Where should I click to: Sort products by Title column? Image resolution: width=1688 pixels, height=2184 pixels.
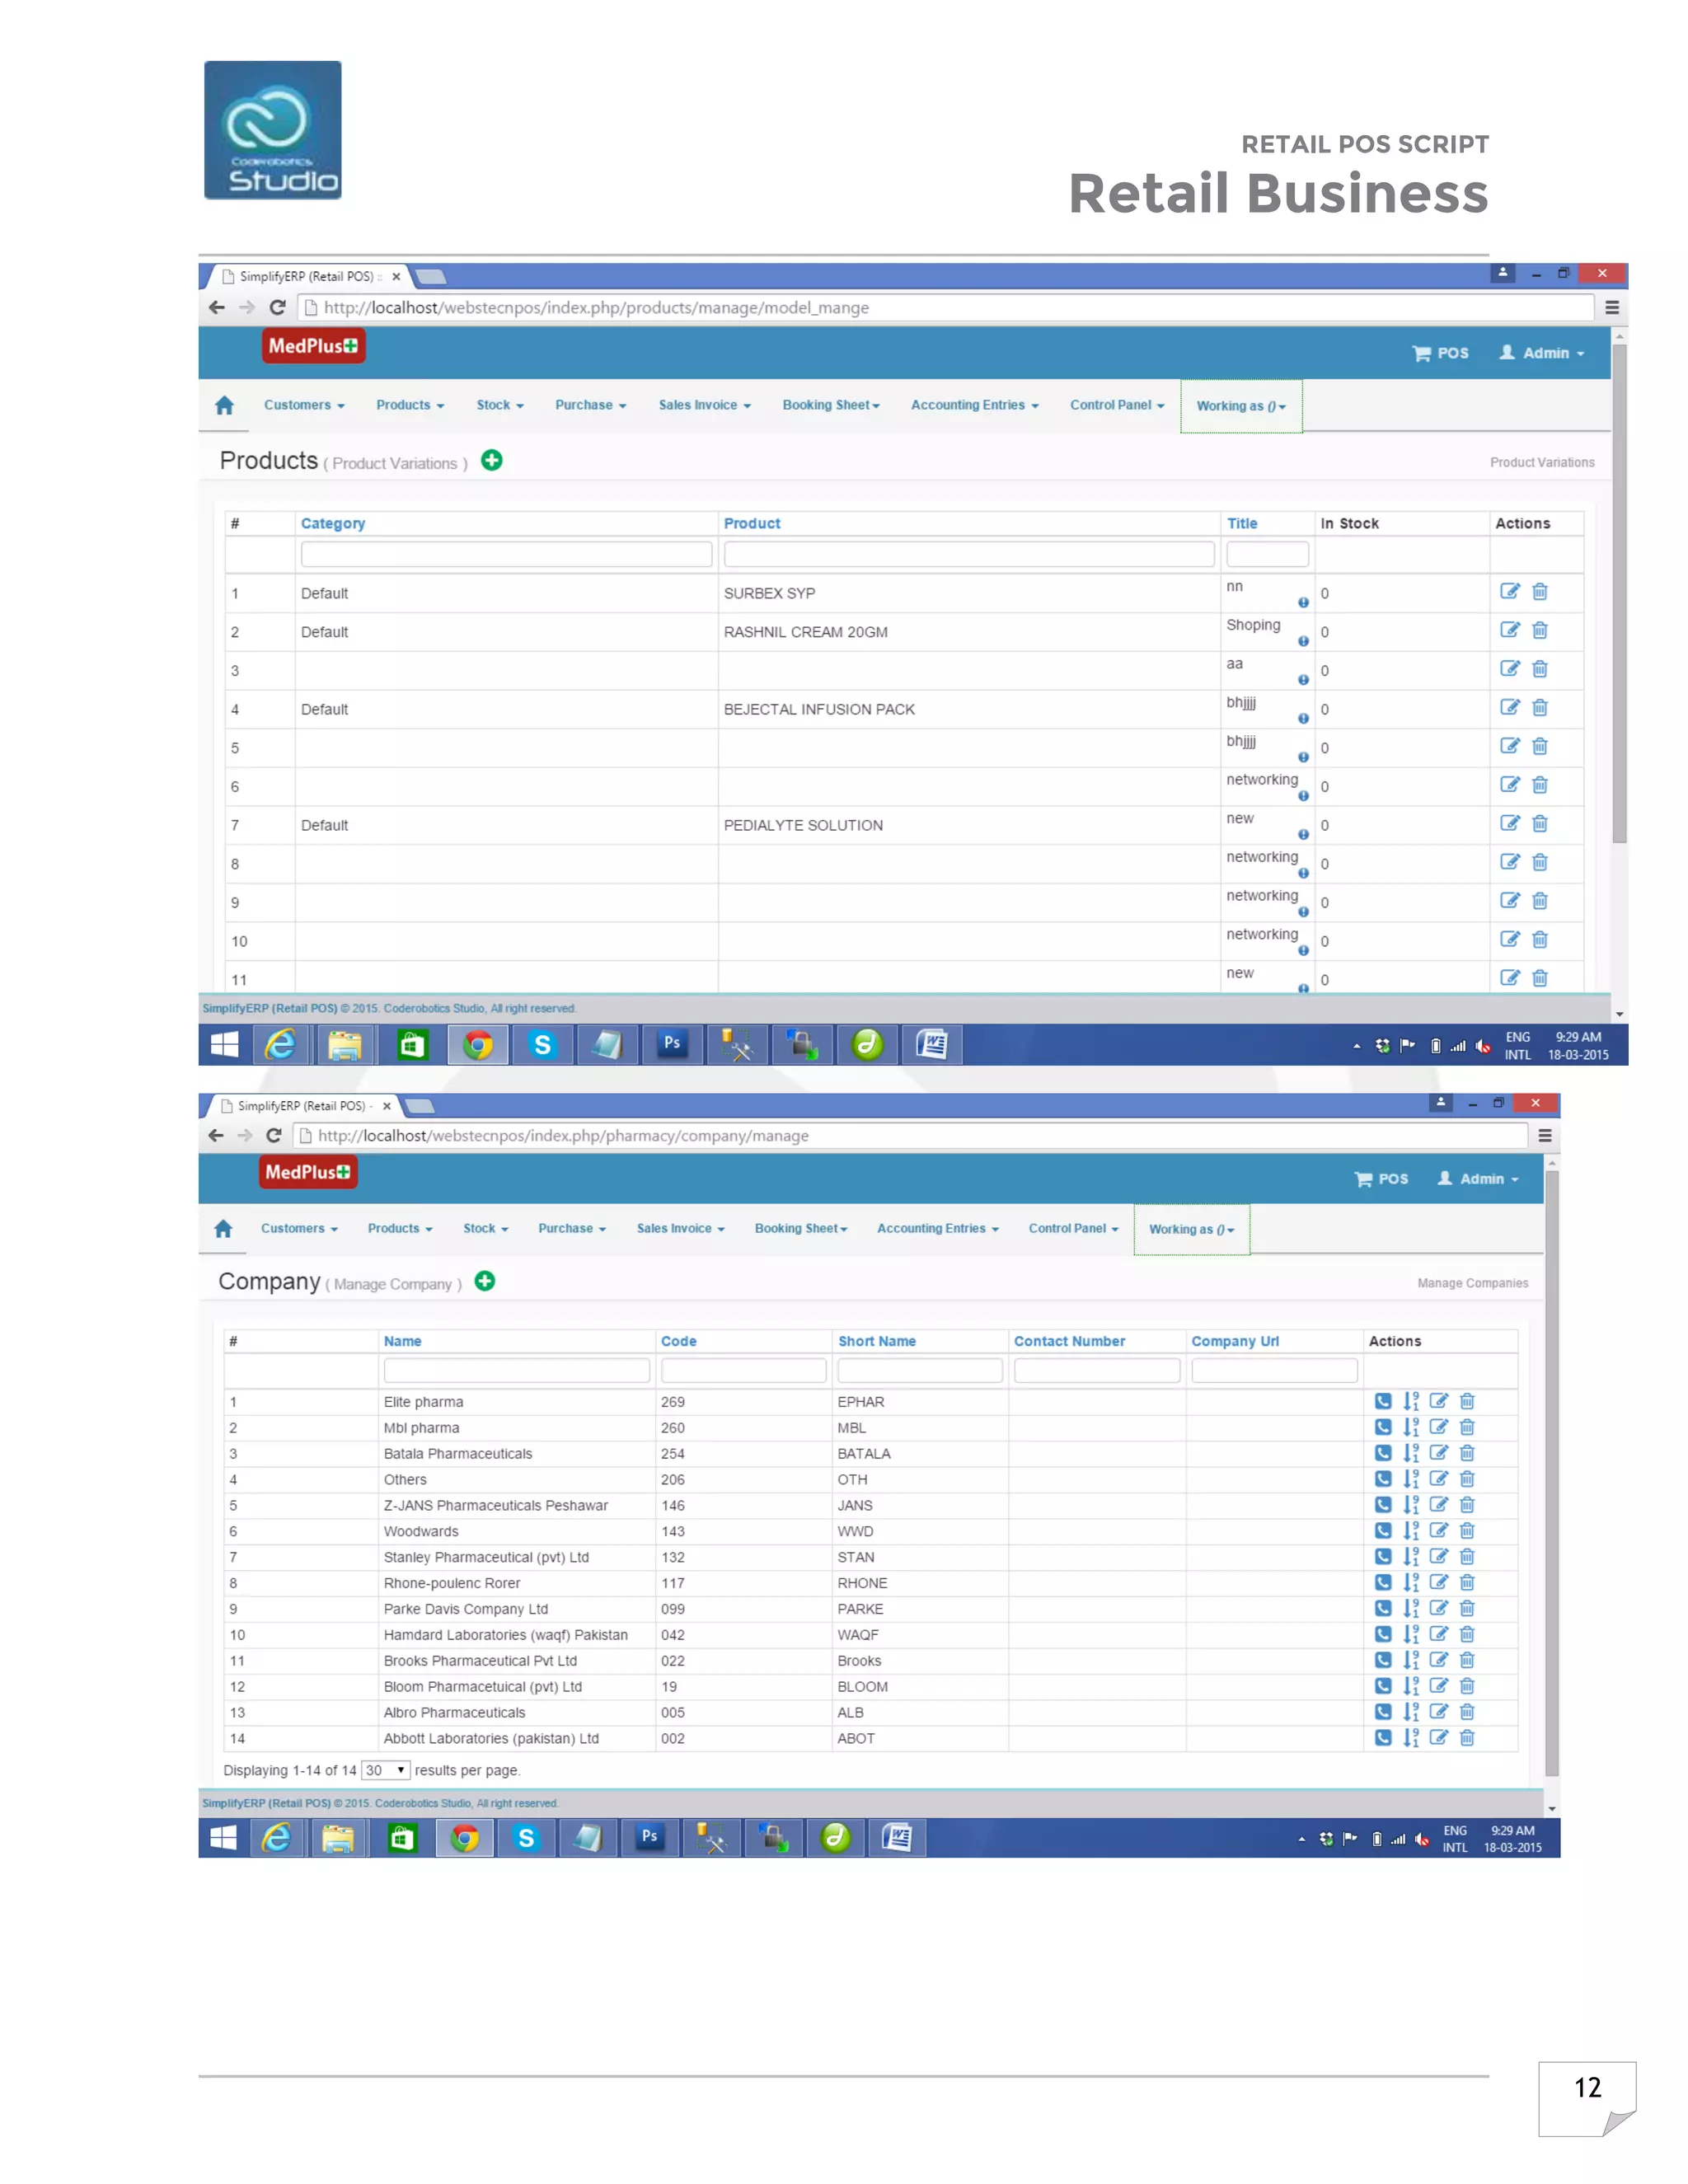(1242, 523)
